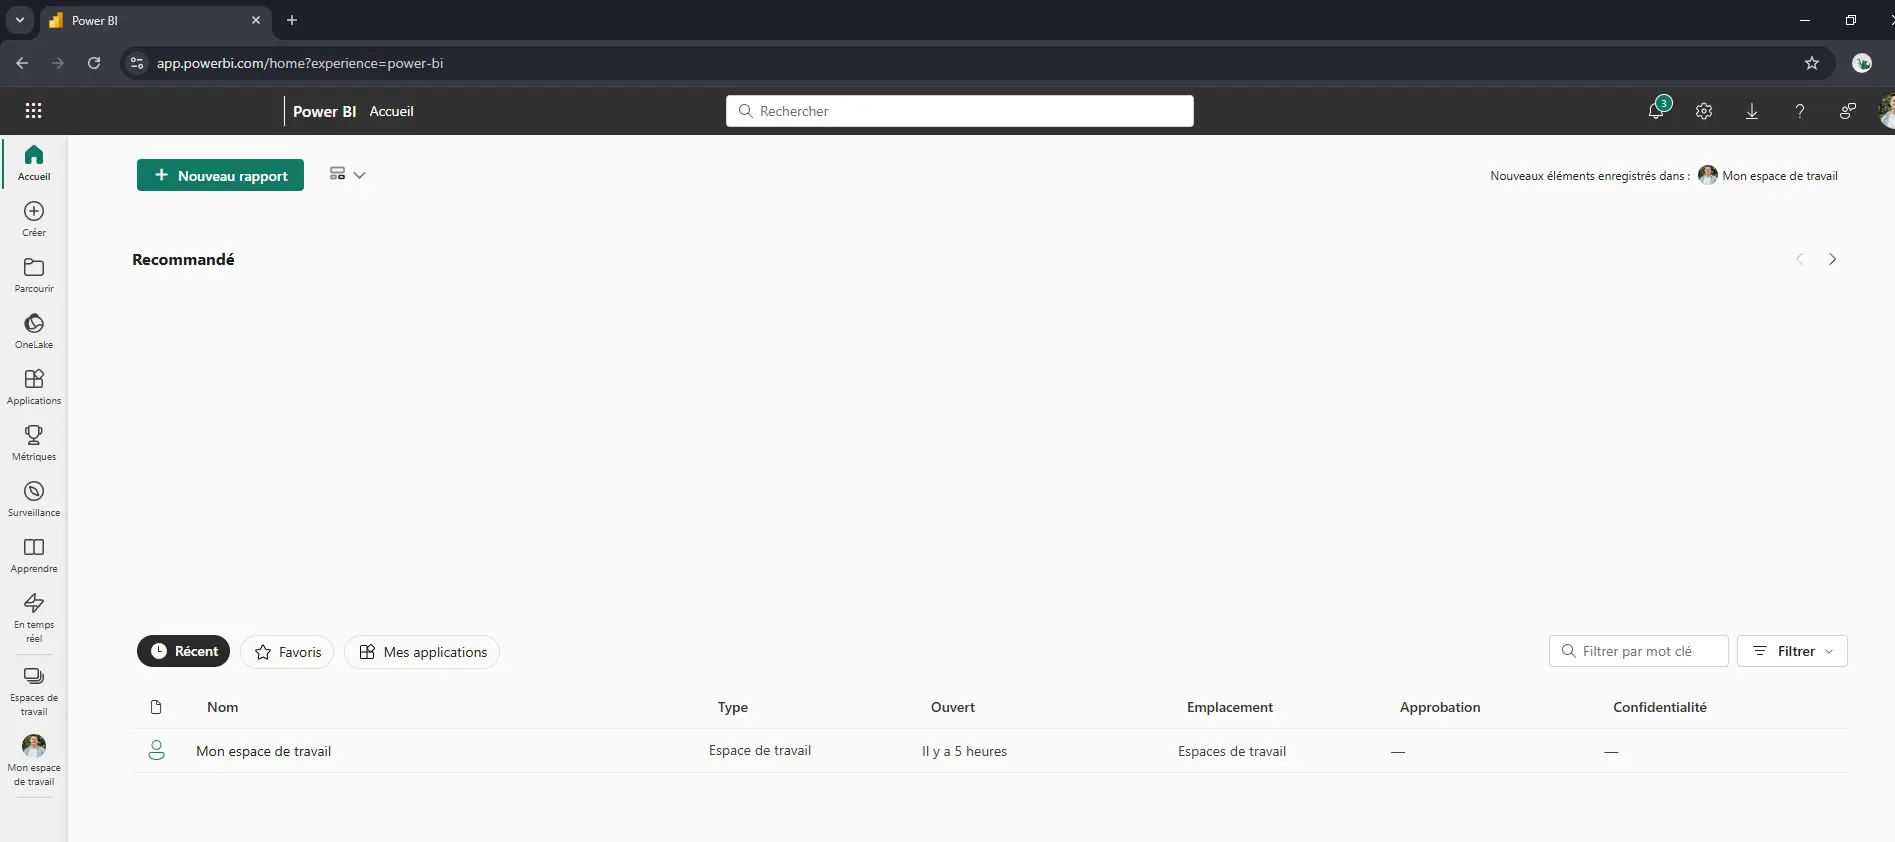The width and height of the screenshot is (1895, 842).
Task: Close the Power BI browser tab
Action: click(256, 20)
